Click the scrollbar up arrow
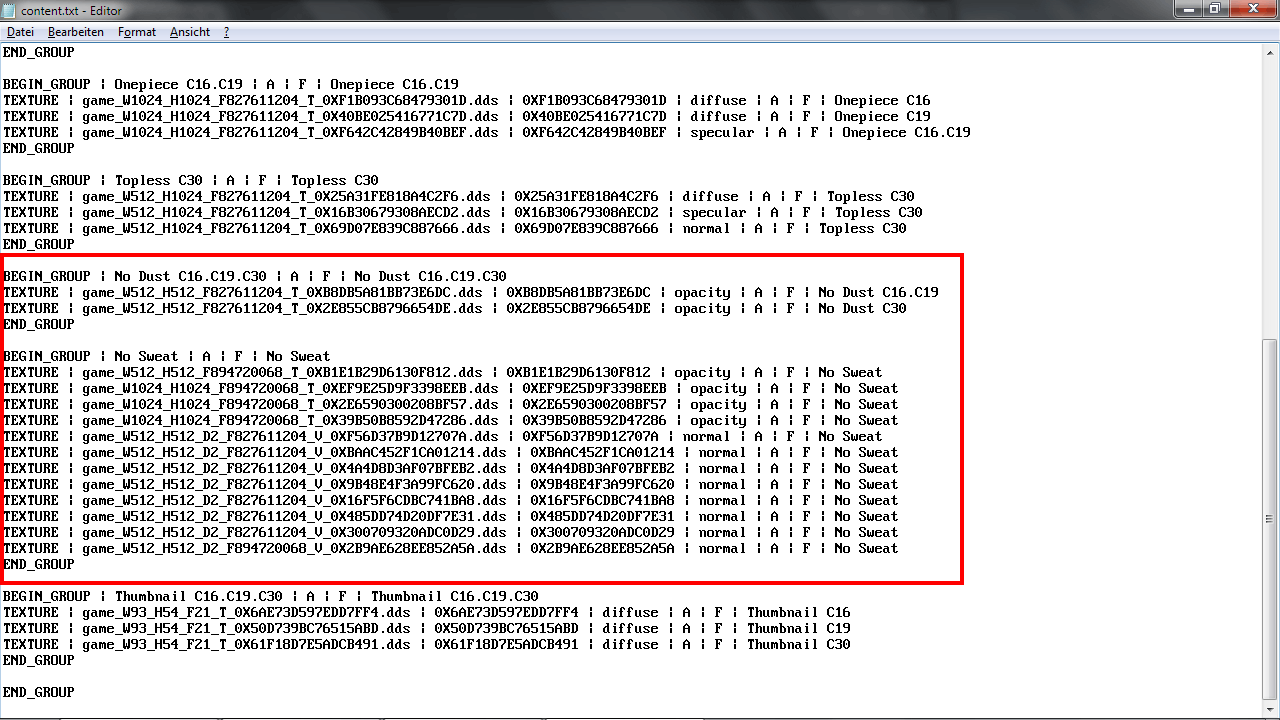1280x720 pixels. pyautogui.click(x=1271, y=50)
